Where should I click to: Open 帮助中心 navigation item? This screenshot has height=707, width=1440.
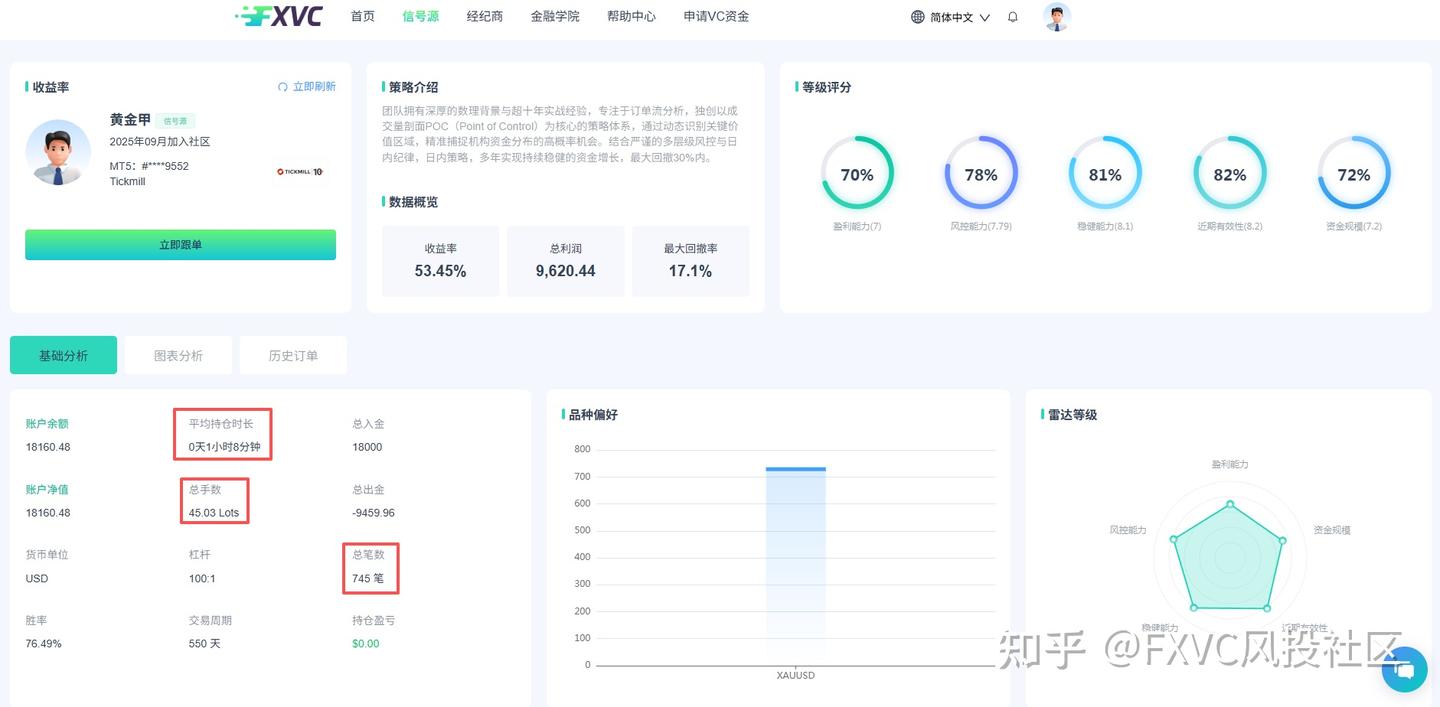(x=632, y=16)
